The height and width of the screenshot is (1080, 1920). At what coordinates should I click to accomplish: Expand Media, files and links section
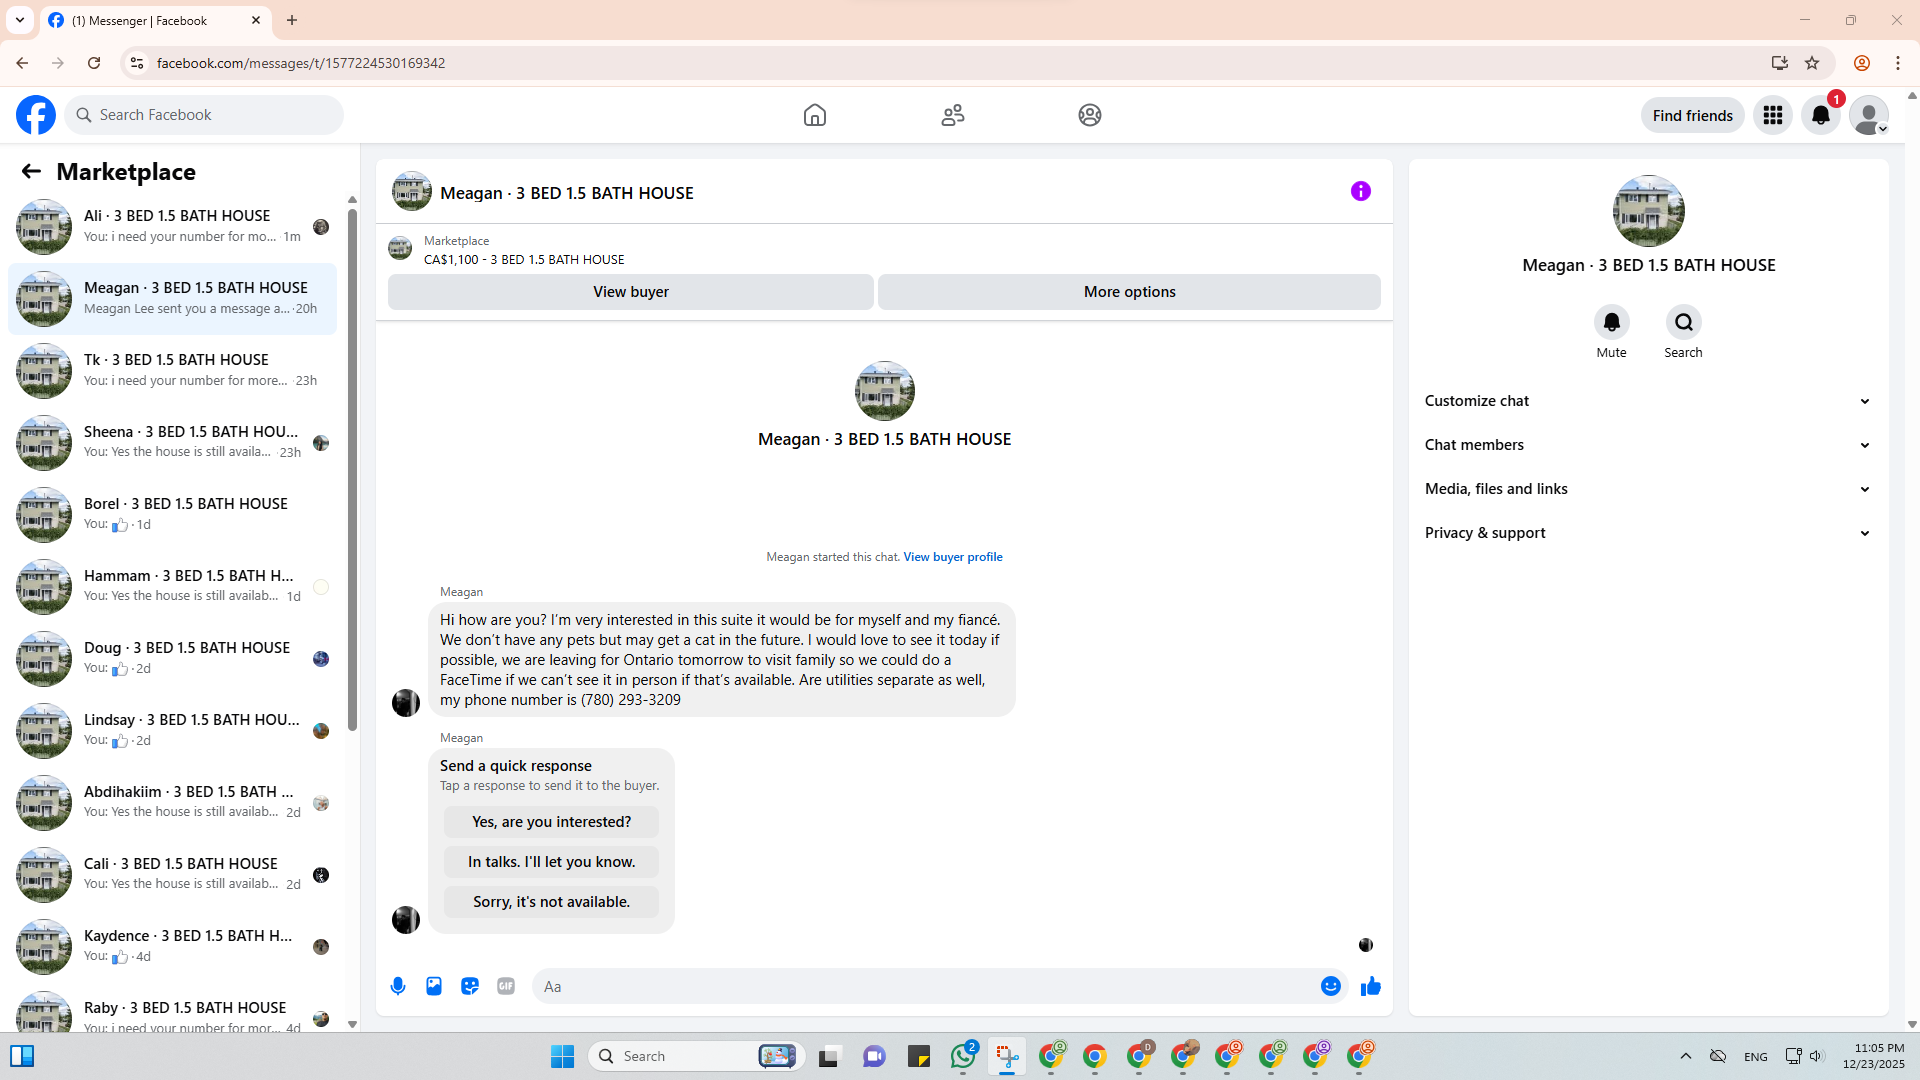[1647, 489]
